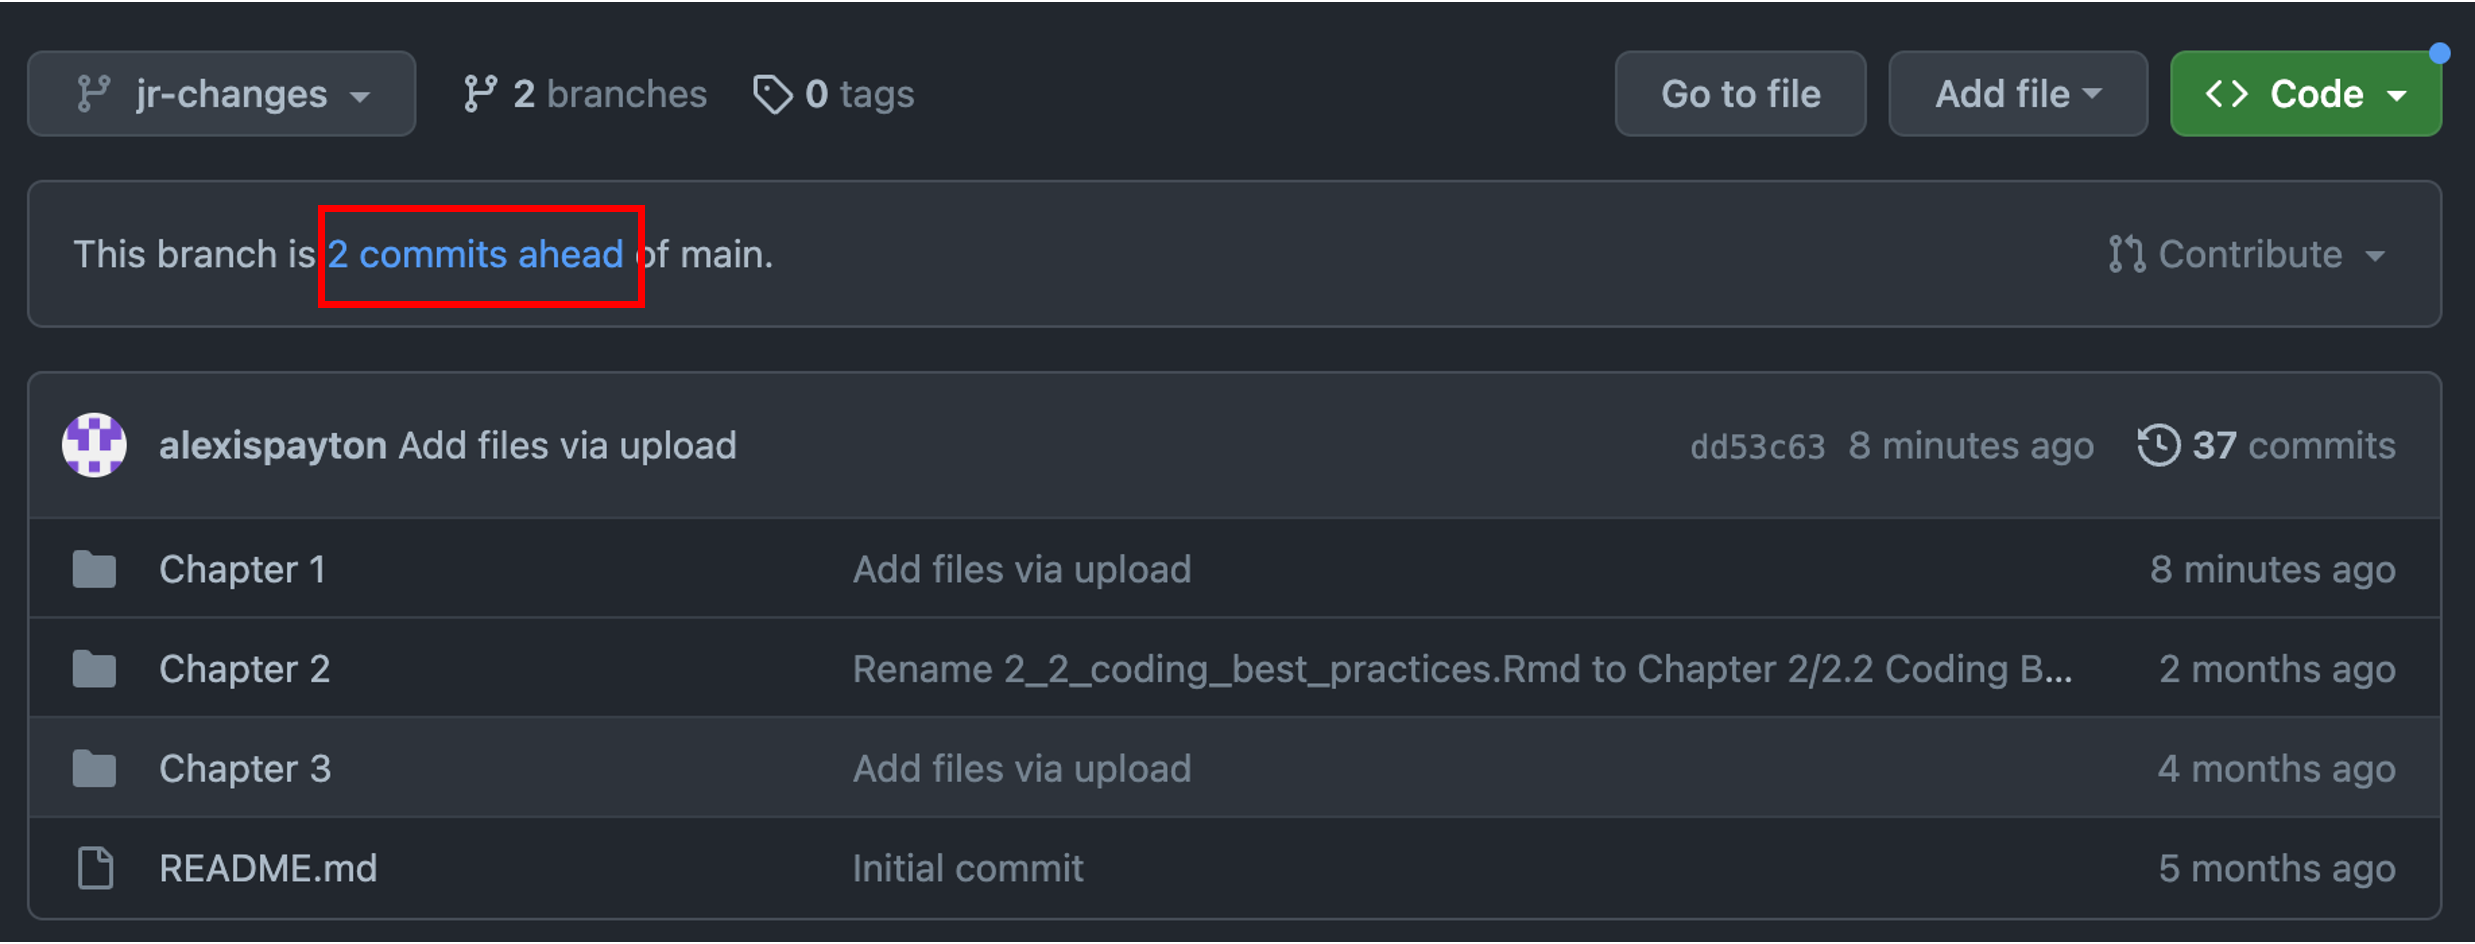The width and height of the screenshot is (2475, 944).
Task: Click the README.md file icon
Action: 95,868
